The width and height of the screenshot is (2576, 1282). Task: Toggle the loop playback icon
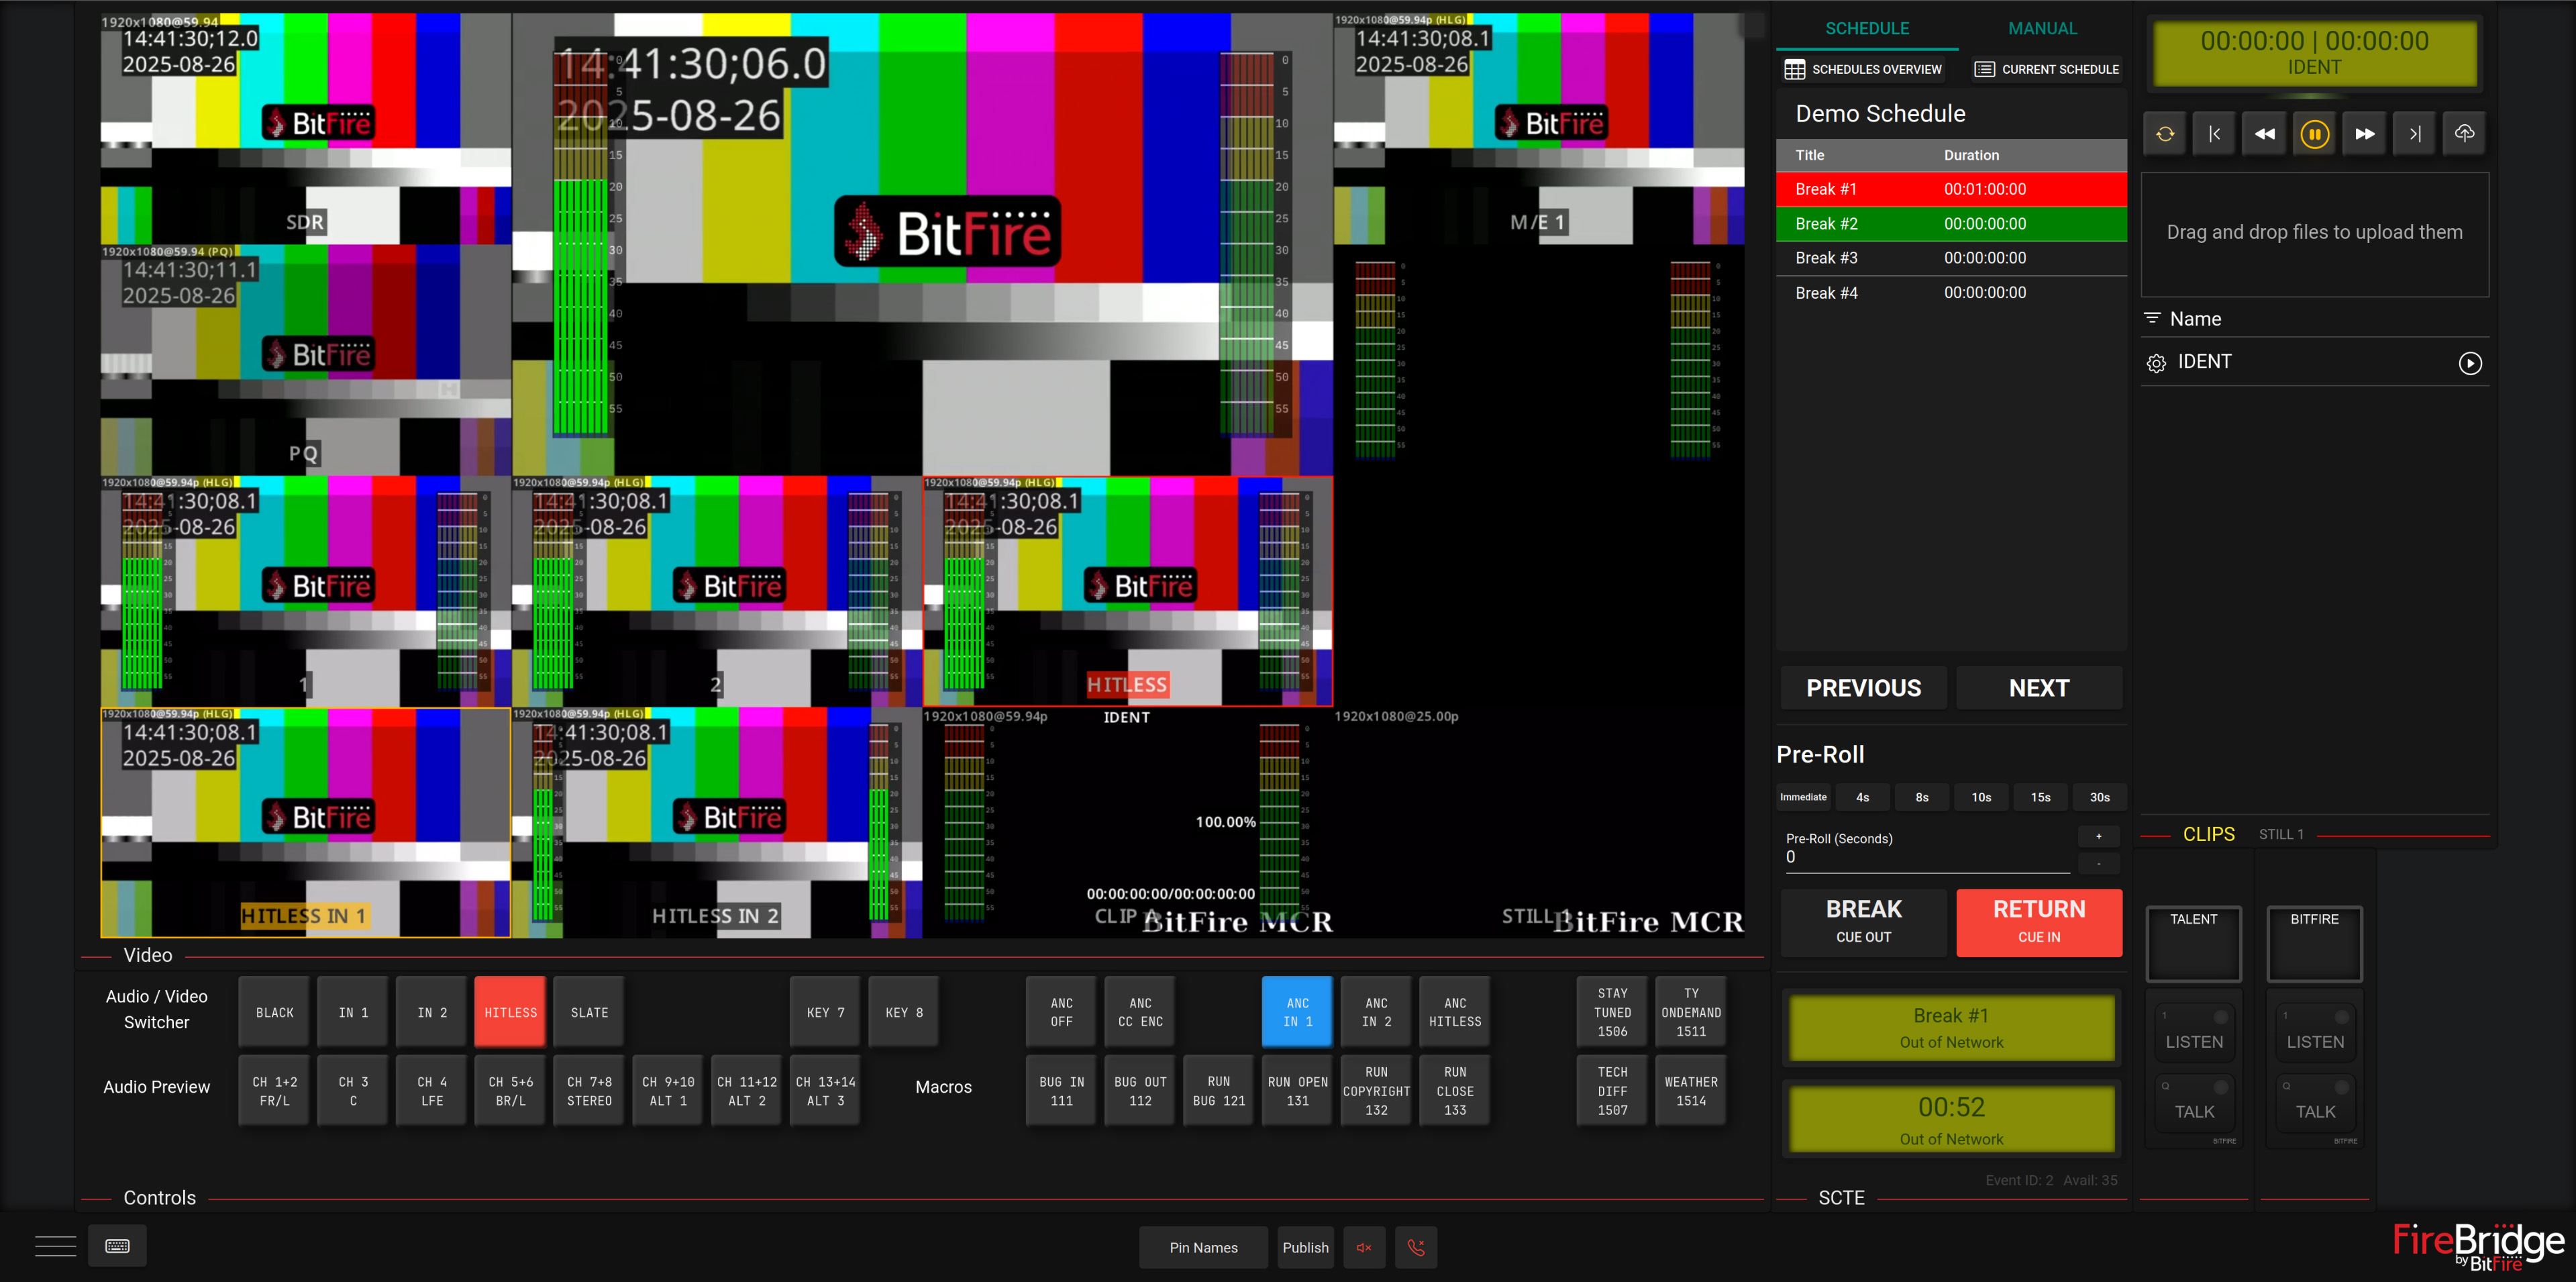(x=2165, y=134)
